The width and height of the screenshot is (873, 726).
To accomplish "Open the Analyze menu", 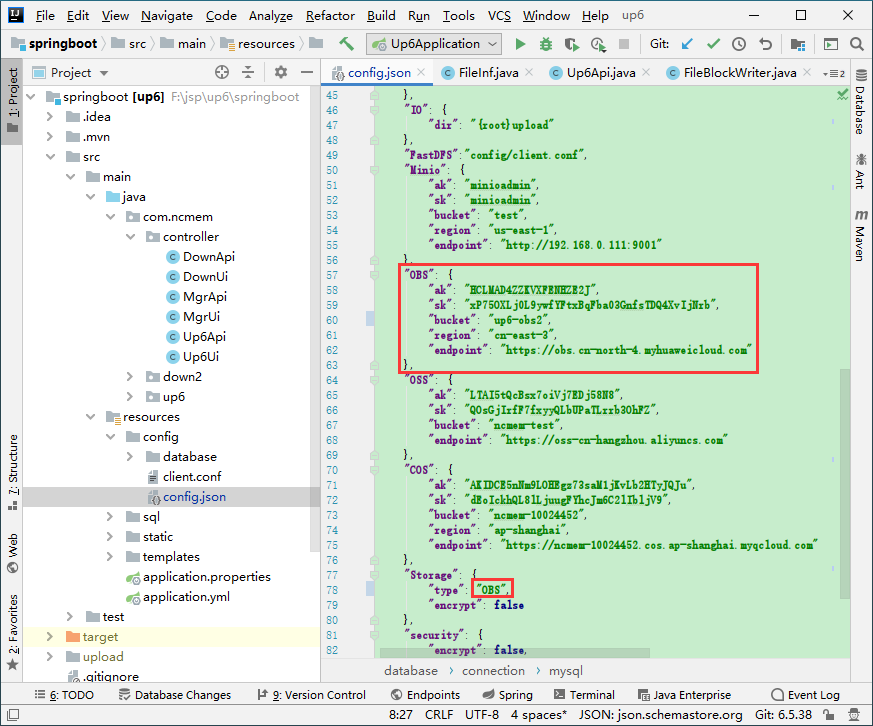I will point(271,16).
